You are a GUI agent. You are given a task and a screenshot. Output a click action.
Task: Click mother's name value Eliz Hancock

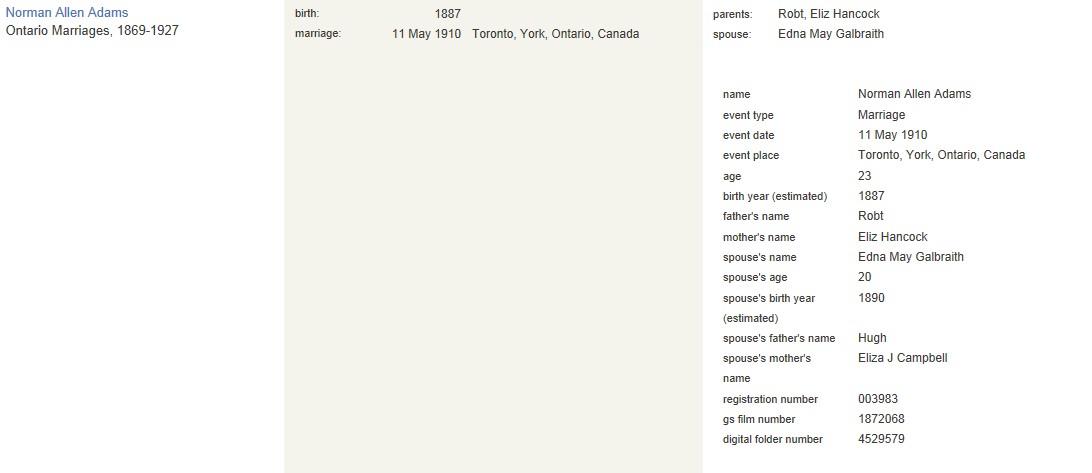click(x=893, y=236)
